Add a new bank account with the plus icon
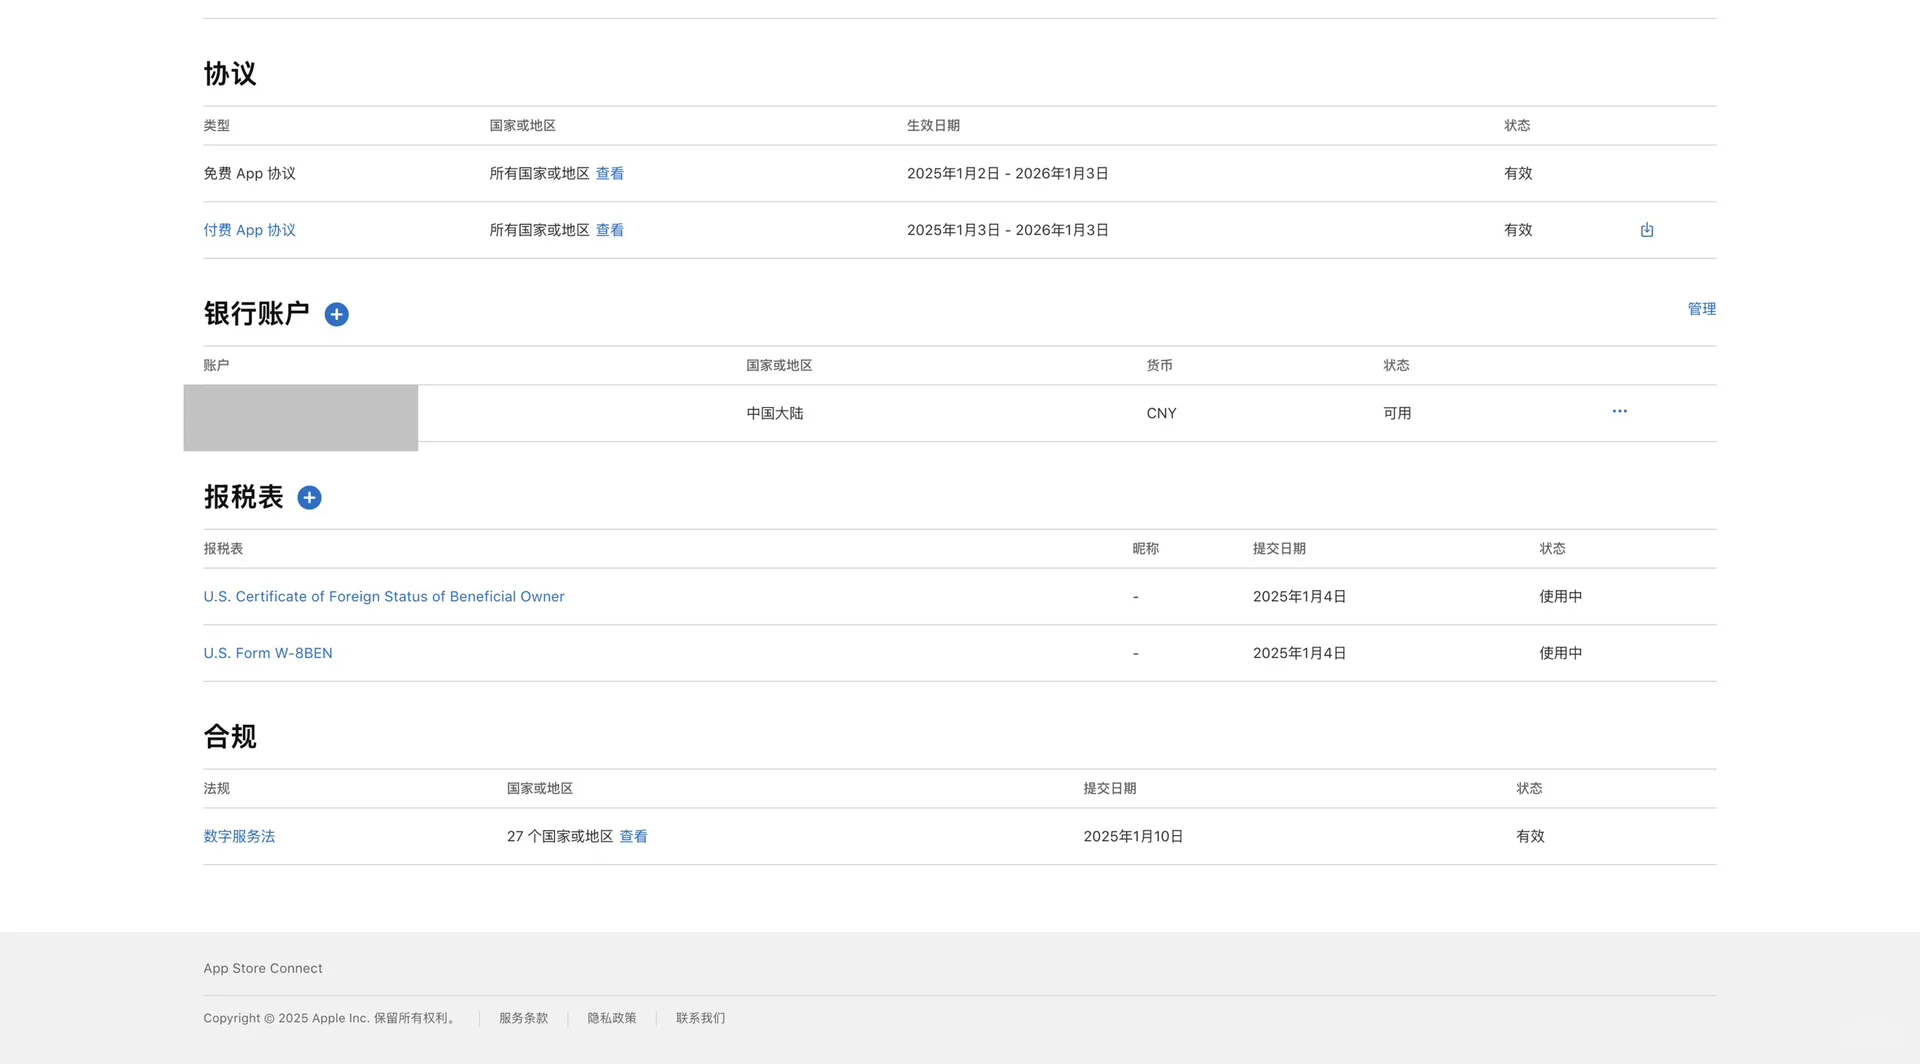1920x1064 pixels. click(x=337, y=314)
